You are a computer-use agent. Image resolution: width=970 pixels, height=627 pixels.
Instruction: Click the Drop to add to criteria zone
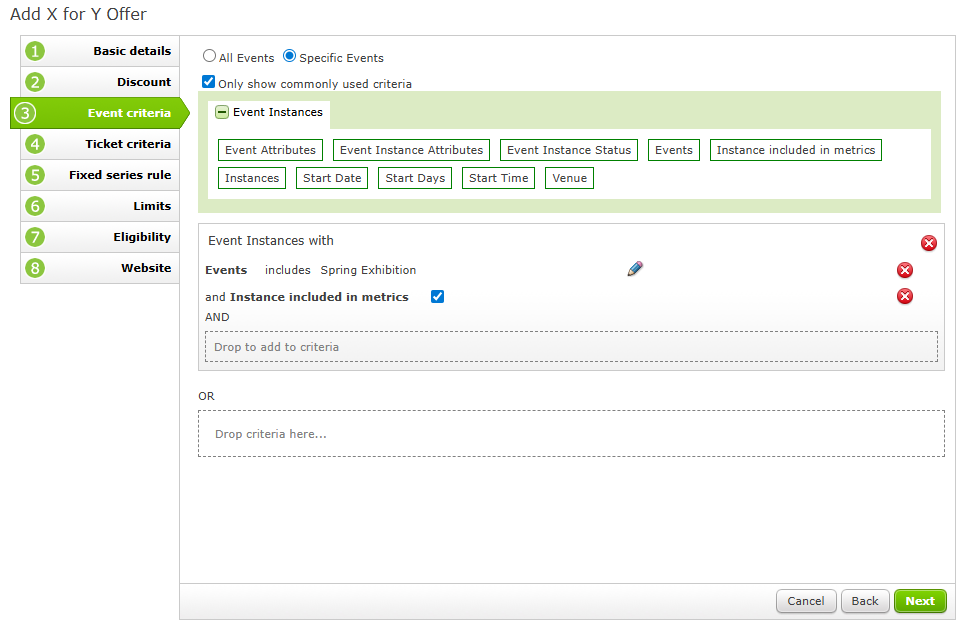point(571,347)
